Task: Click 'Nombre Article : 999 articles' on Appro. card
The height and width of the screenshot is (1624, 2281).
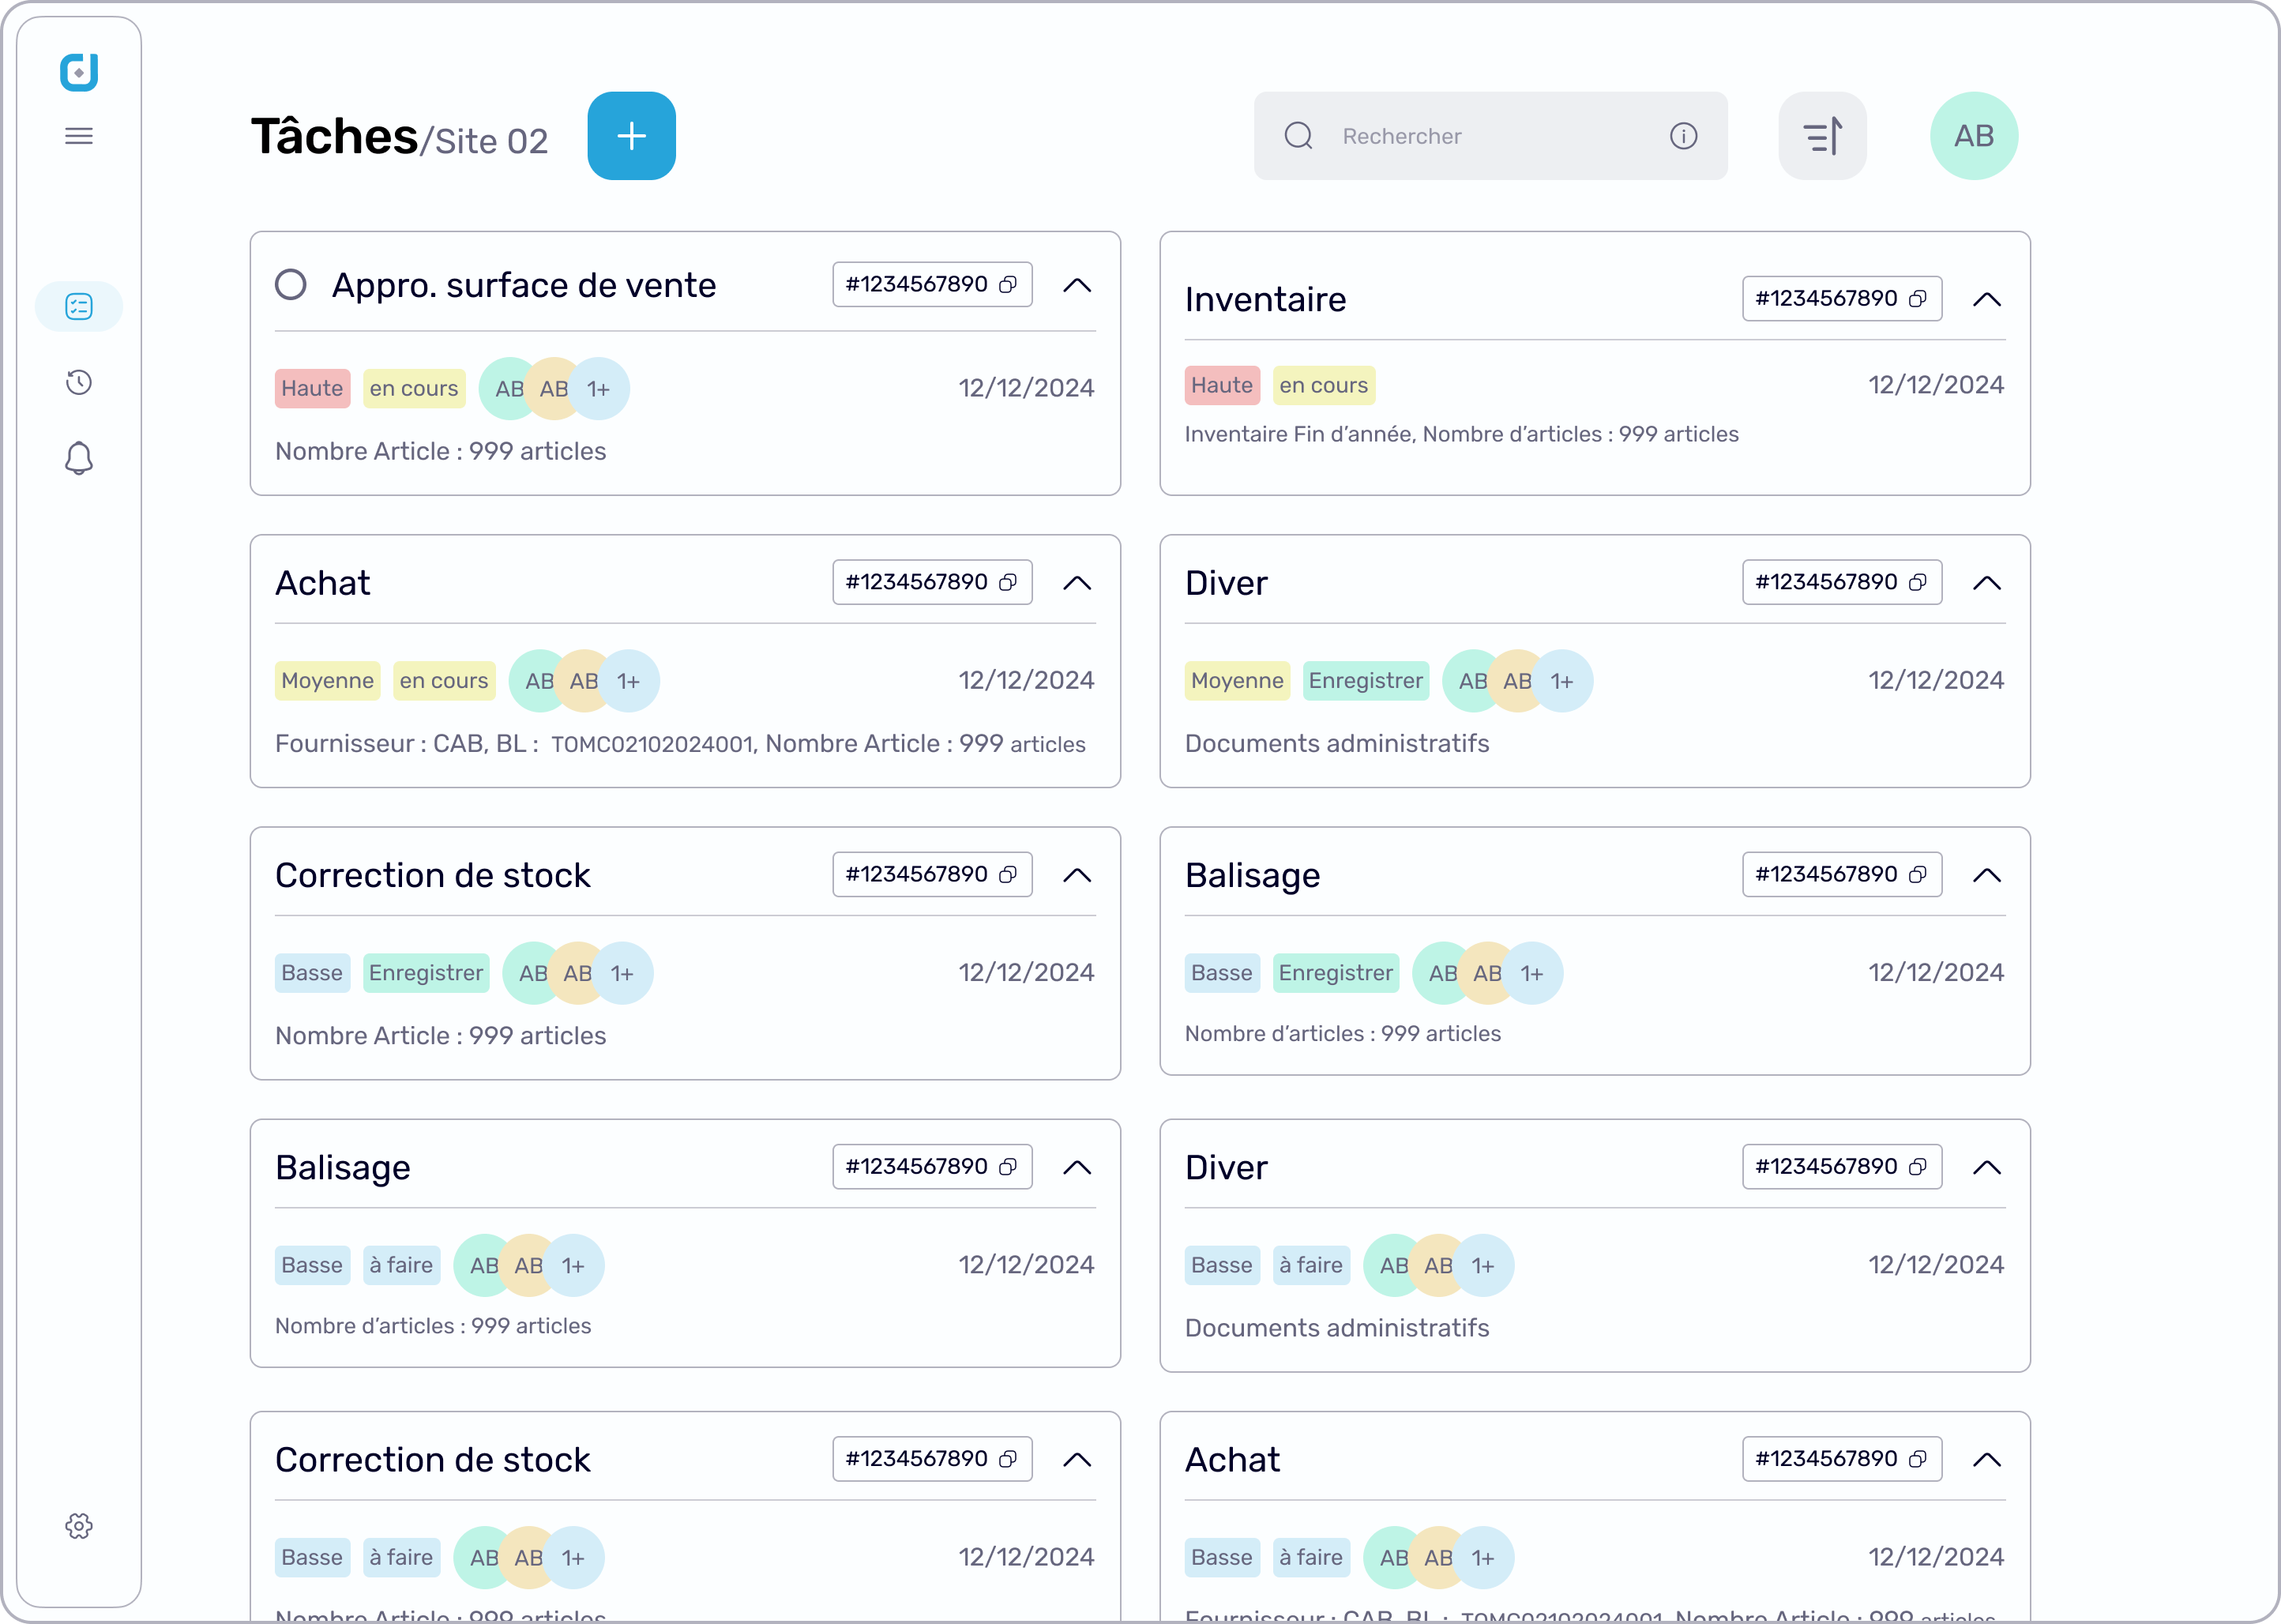Action: pyautogui.click(x=441, y=451)
